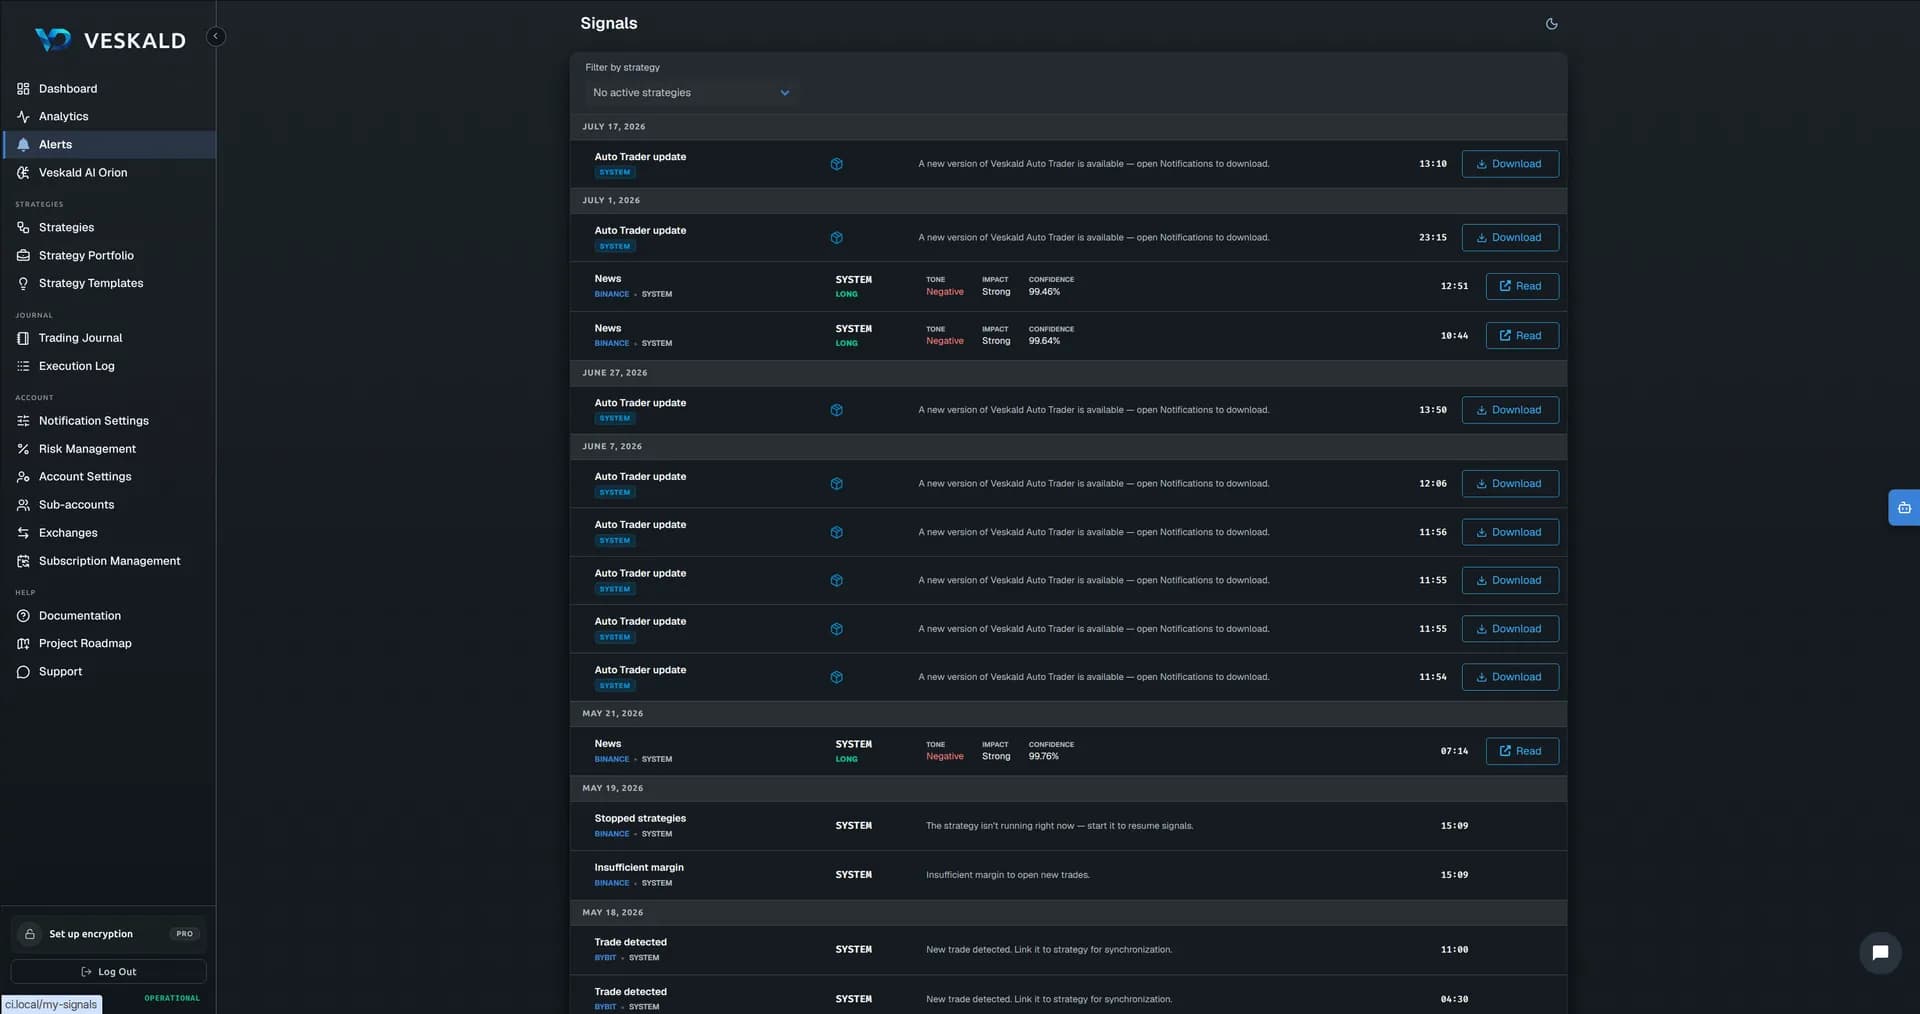Click the Subscription Management icon
The image size is (1920, 1014).
(x=23, y=561)
